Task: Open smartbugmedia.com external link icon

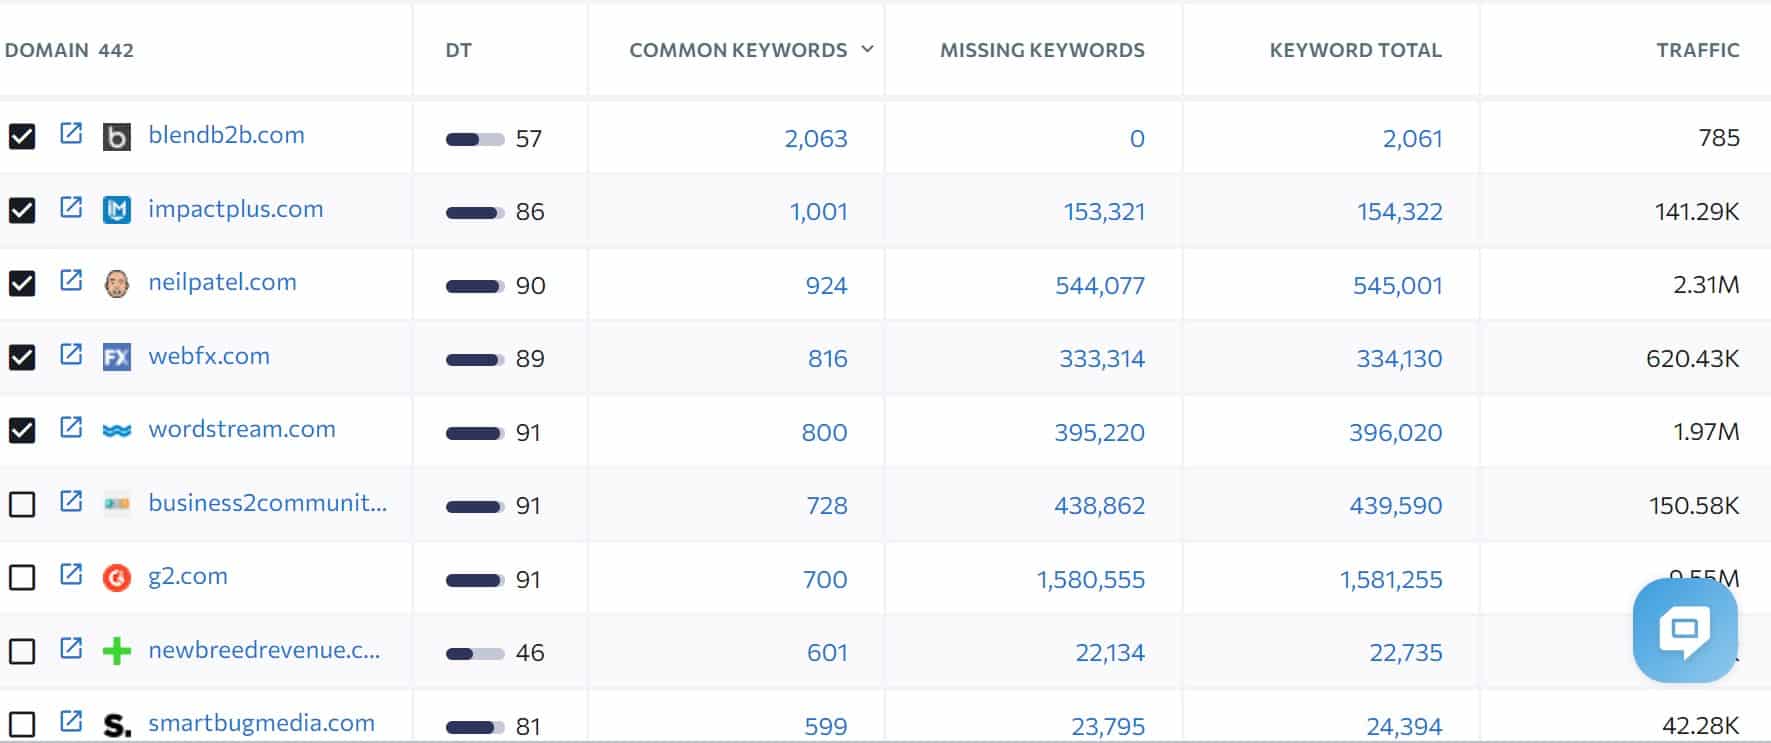Action: click(x=71, y=721)
